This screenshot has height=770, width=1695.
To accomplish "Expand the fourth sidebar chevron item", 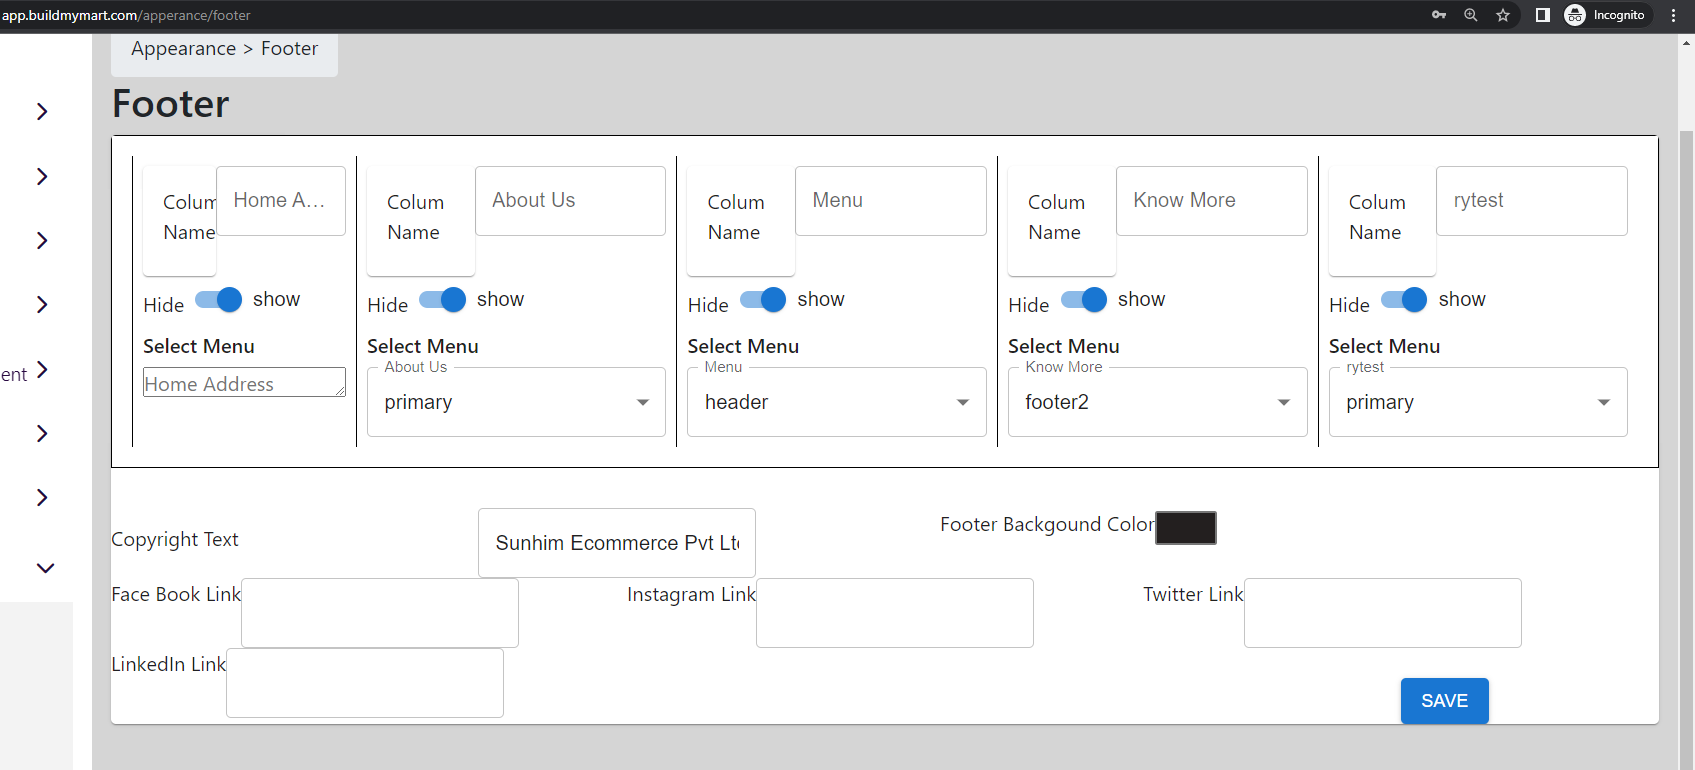I will (x=42, y=304).
